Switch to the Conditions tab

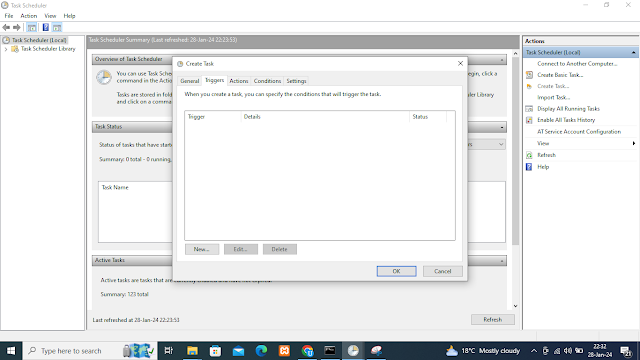[267, 81]
